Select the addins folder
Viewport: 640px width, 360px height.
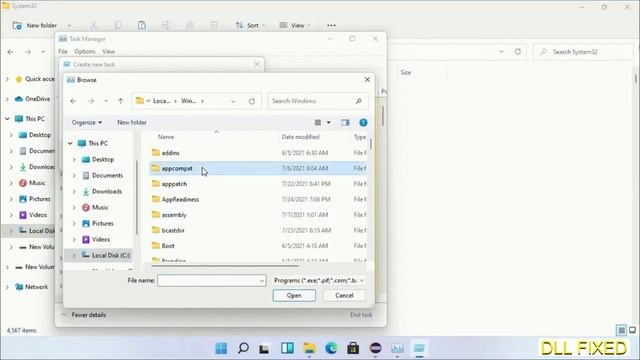[x=258, y=153]
